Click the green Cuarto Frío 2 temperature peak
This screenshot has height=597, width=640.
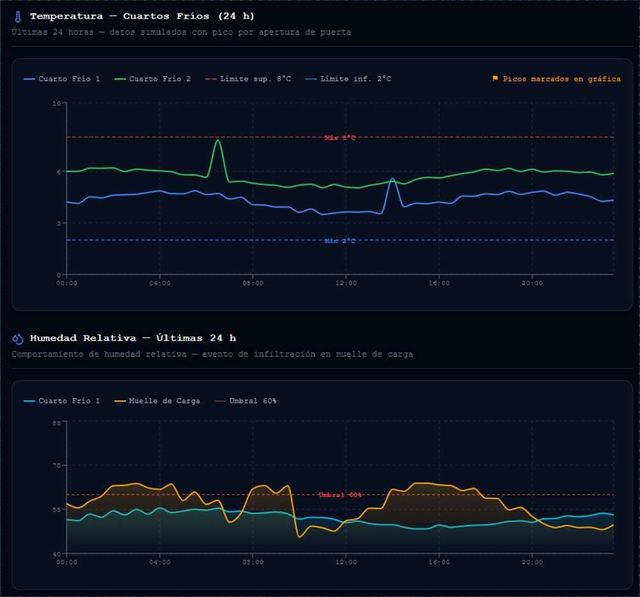click(218, 141)
